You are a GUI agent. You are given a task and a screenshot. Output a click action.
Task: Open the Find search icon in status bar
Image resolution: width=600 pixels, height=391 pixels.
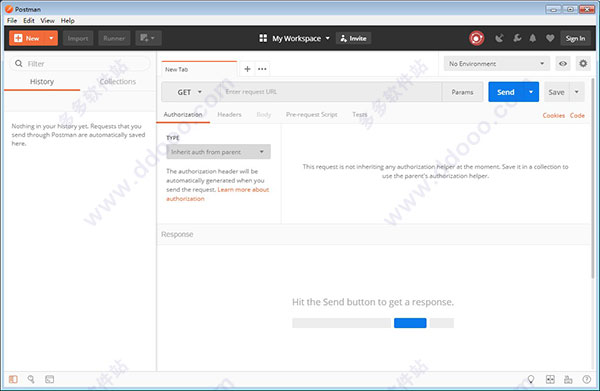31,379
